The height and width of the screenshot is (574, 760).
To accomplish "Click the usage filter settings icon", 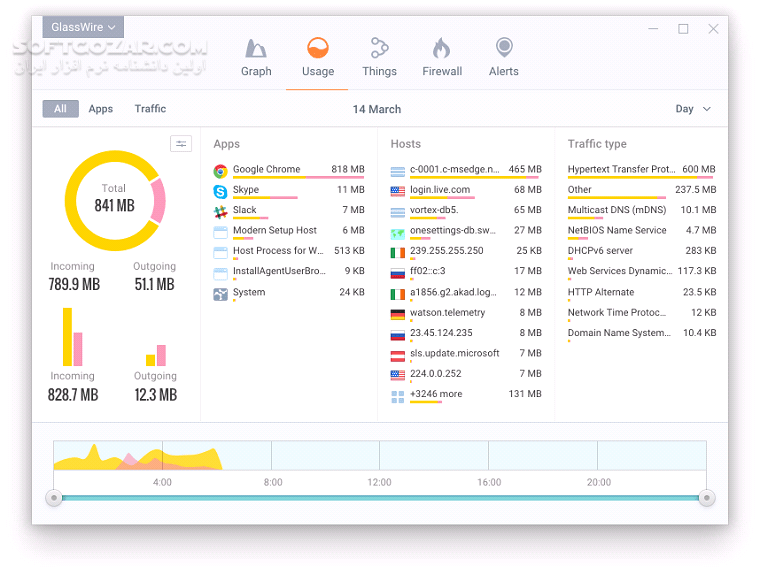I will tap(181, 144).
